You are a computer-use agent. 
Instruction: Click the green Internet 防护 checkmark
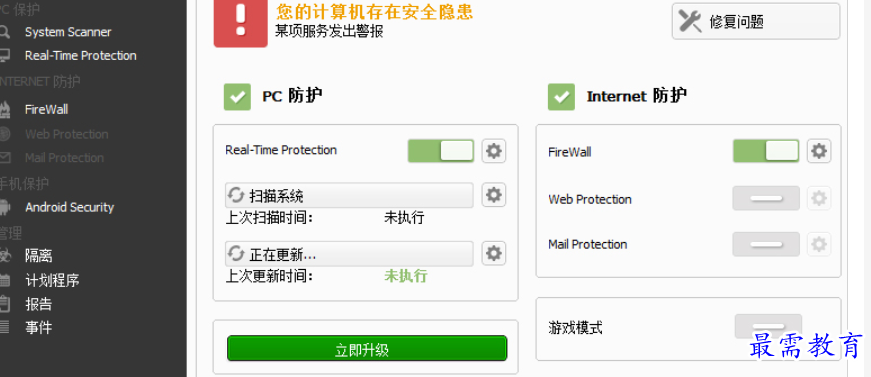pos(561,97)
